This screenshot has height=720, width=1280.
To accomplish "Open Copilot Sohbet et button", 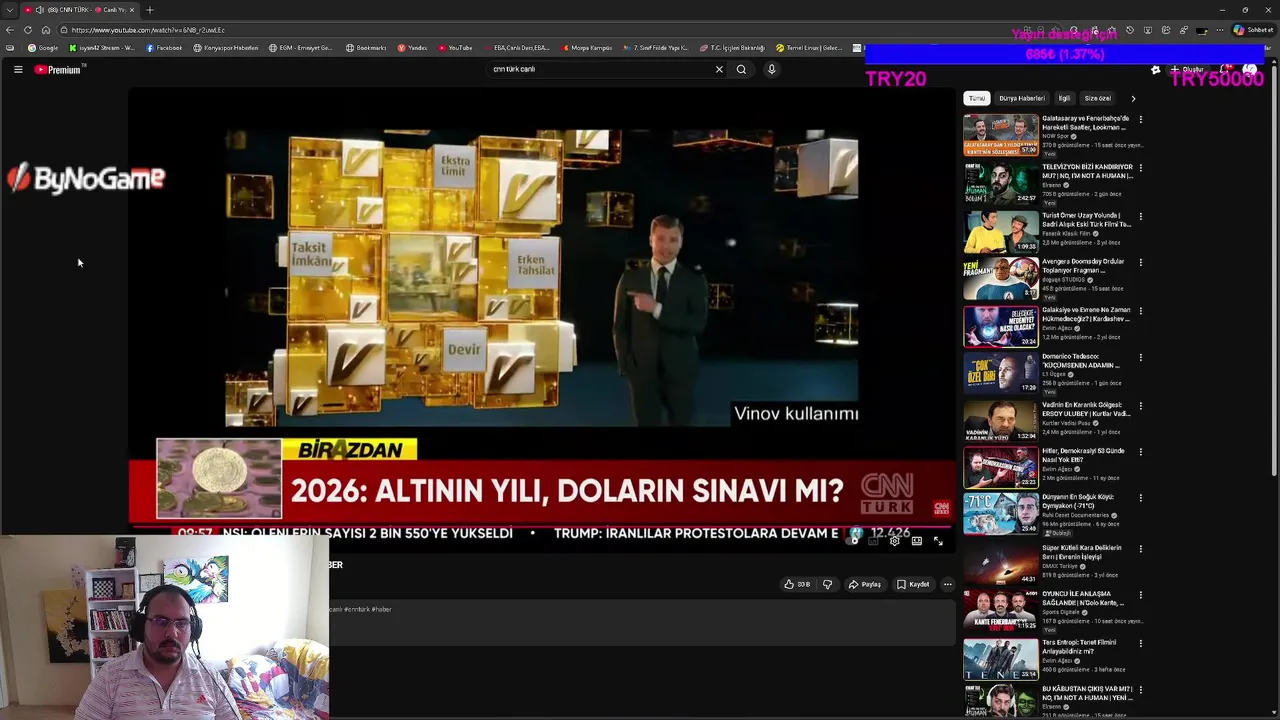I will coord(1254,30).
